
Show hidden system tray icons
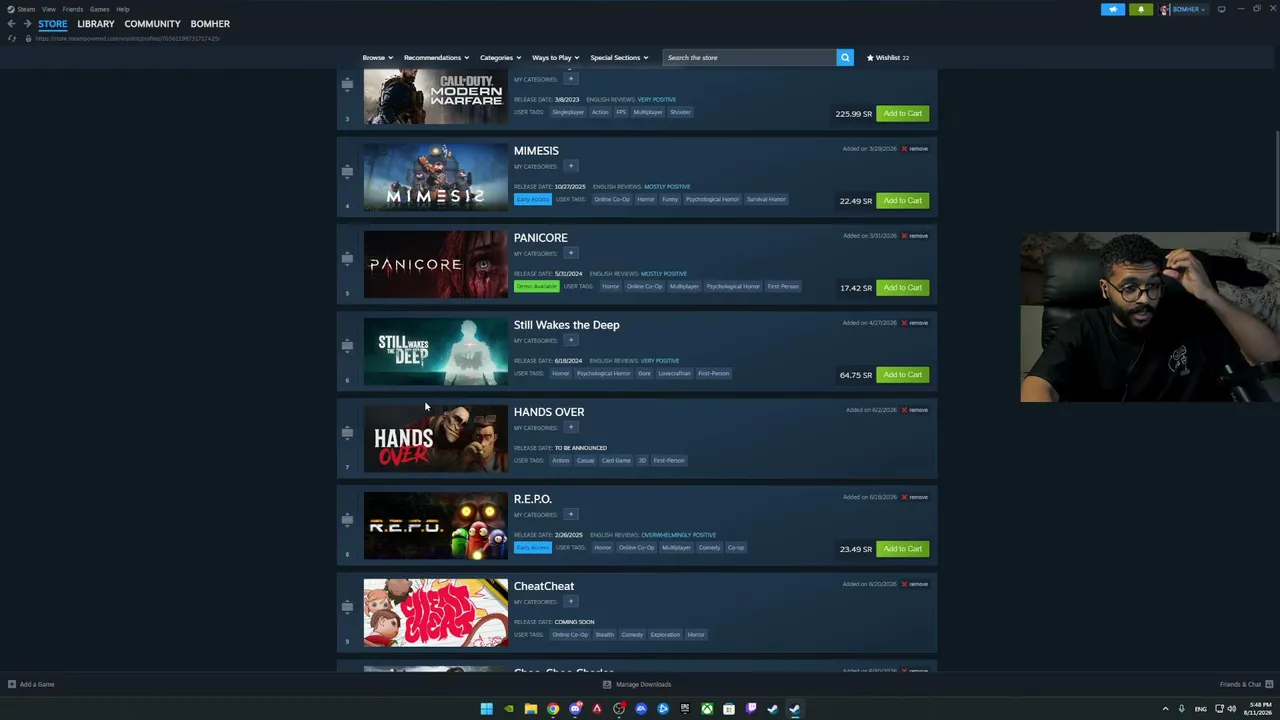click(x=1165, y=709)
